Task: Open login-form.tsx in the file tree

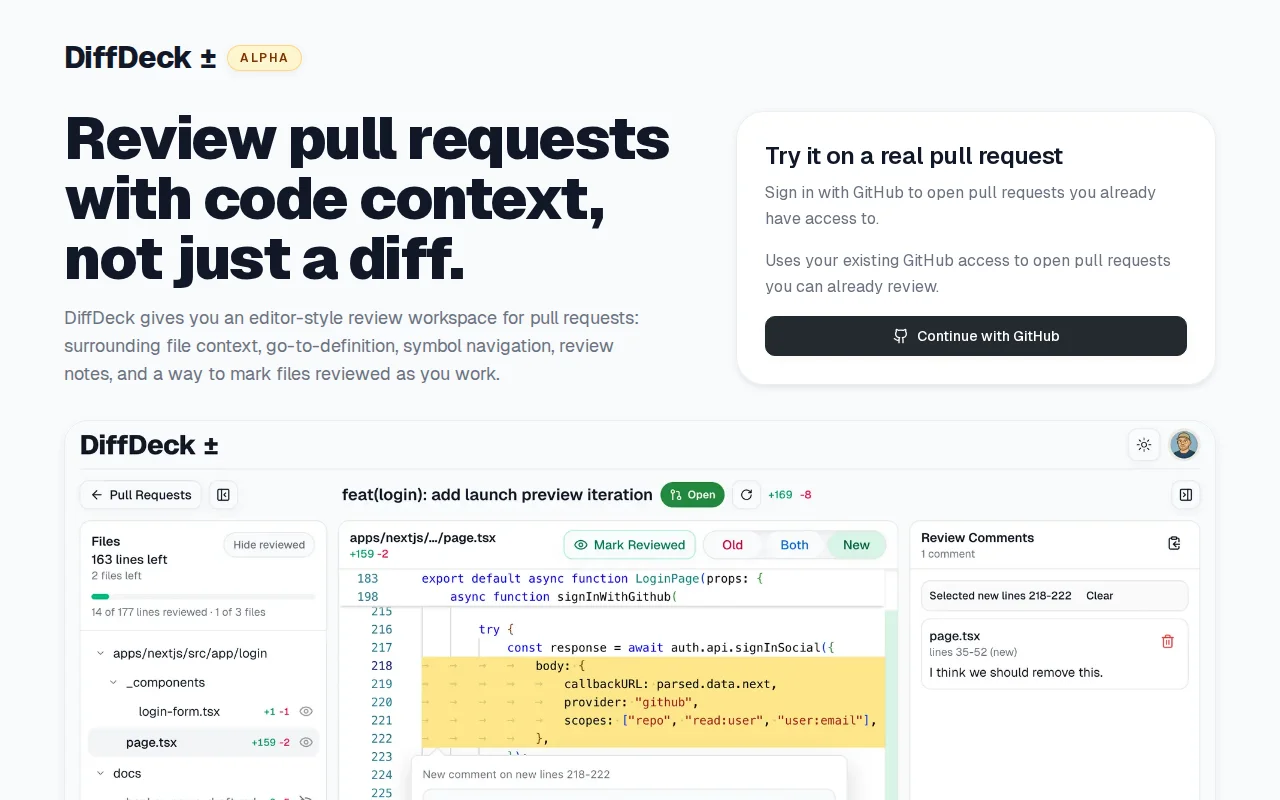Action: point(179,712)
